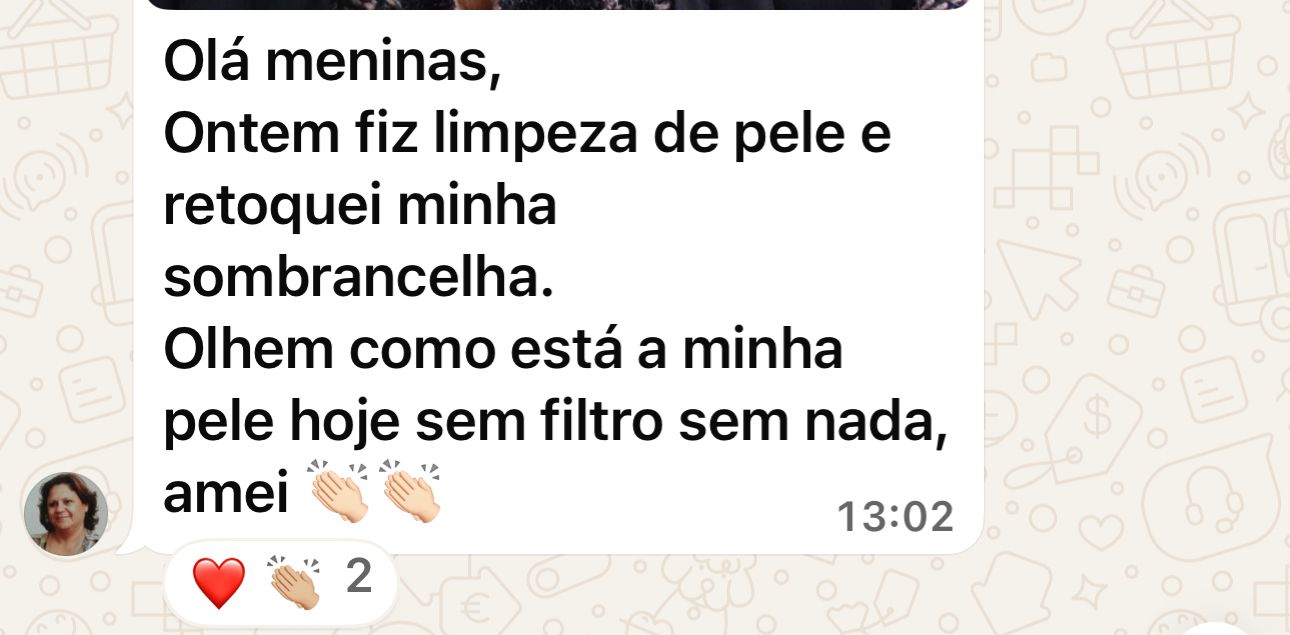Open the sender's profile photo avatar
Viewport: 1290px width, 635px height.
[x=66, y=513]
